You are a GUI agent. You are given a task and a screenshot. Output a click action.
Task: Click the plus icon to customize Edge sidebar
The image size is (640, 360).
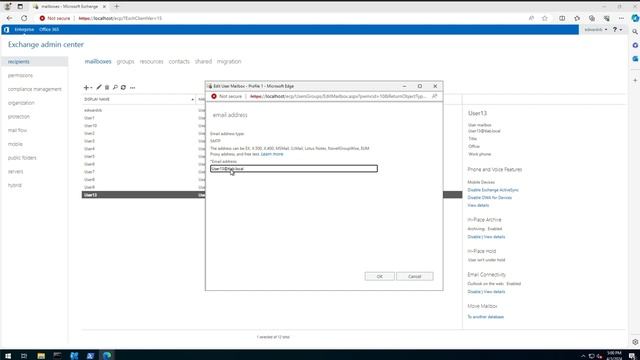[x=635, y=80]
